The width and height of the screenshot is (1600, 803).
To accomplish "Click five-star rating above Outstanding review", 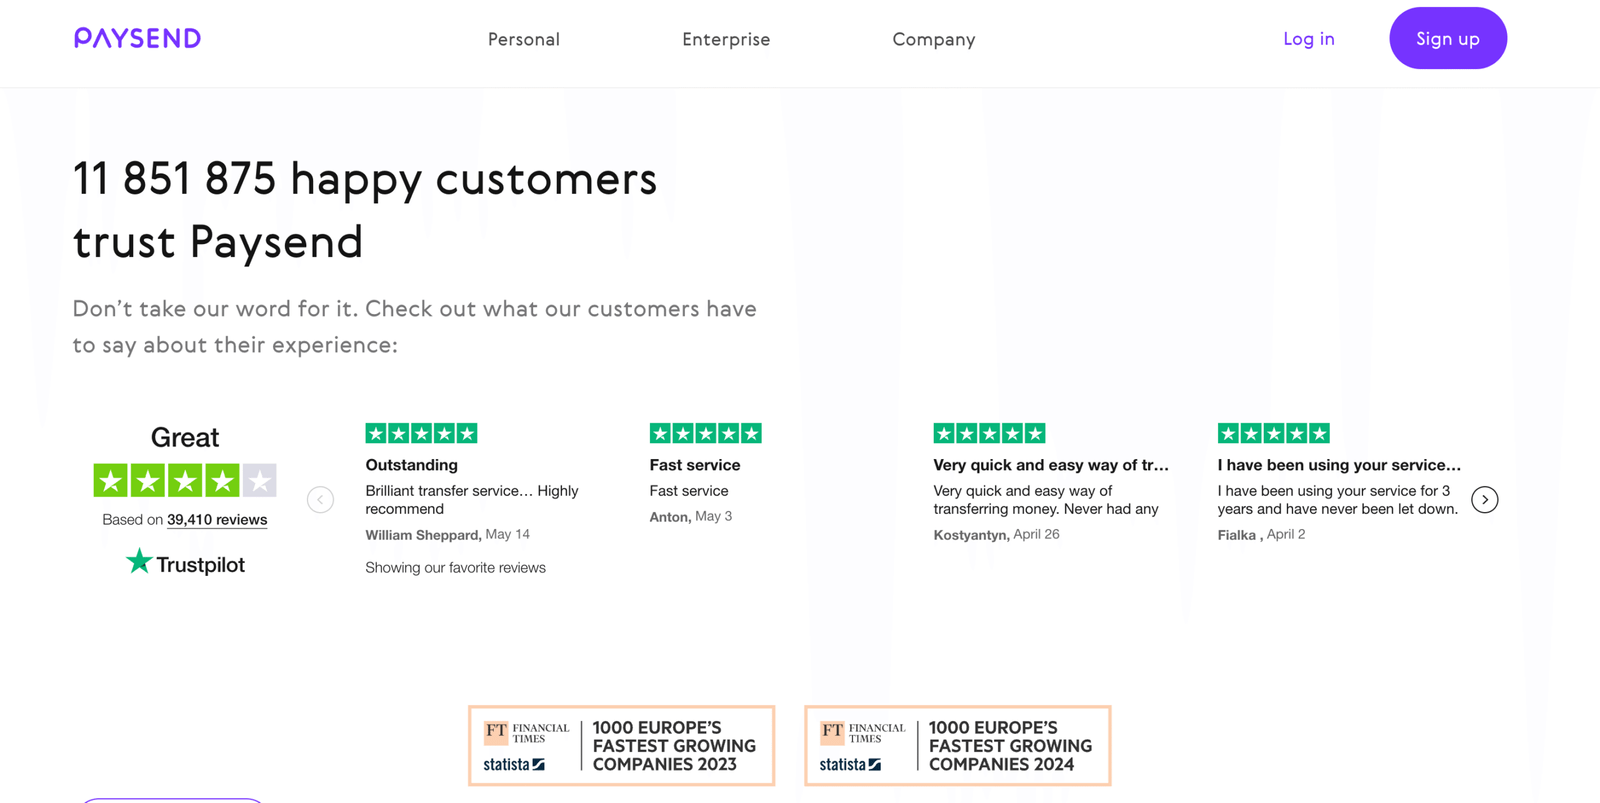I will click(x=421, y=433).
